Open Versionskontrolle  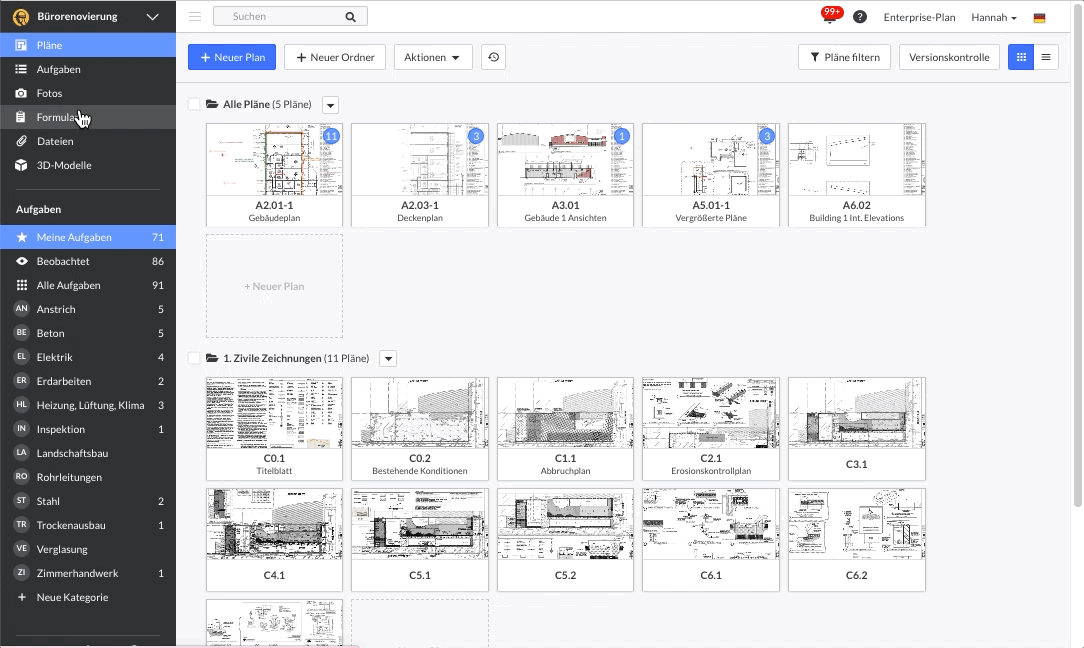(949, 57)
